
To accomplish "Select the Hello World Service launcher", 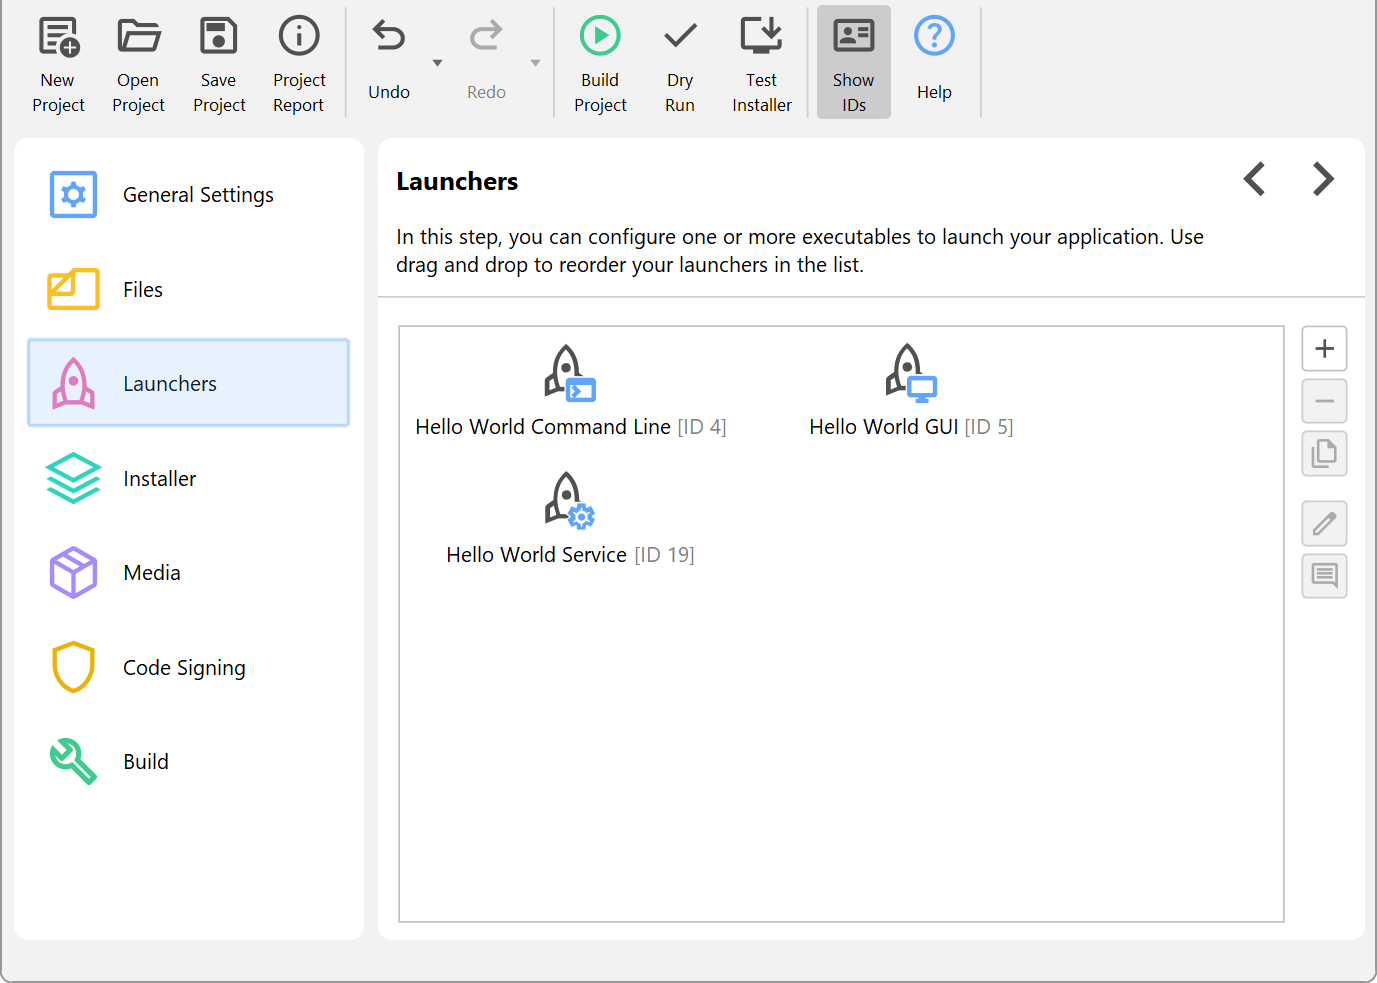I will tap(569, 520).
